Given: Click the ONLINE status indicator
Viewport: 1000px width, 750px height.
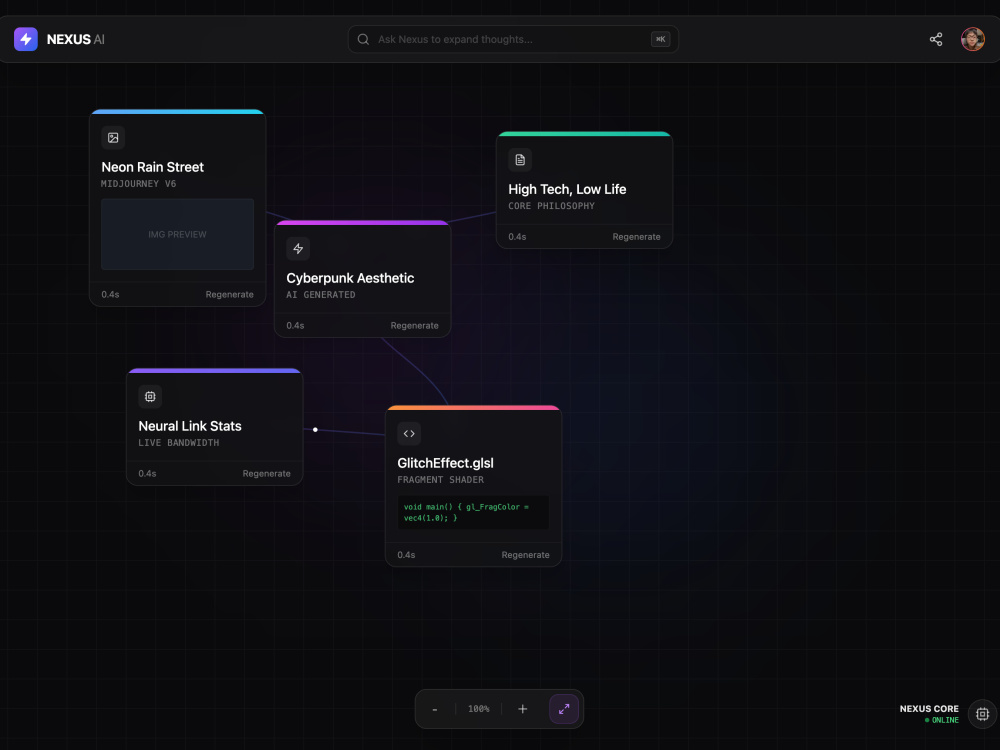Looking at the screenshot, I should [941, 720].
